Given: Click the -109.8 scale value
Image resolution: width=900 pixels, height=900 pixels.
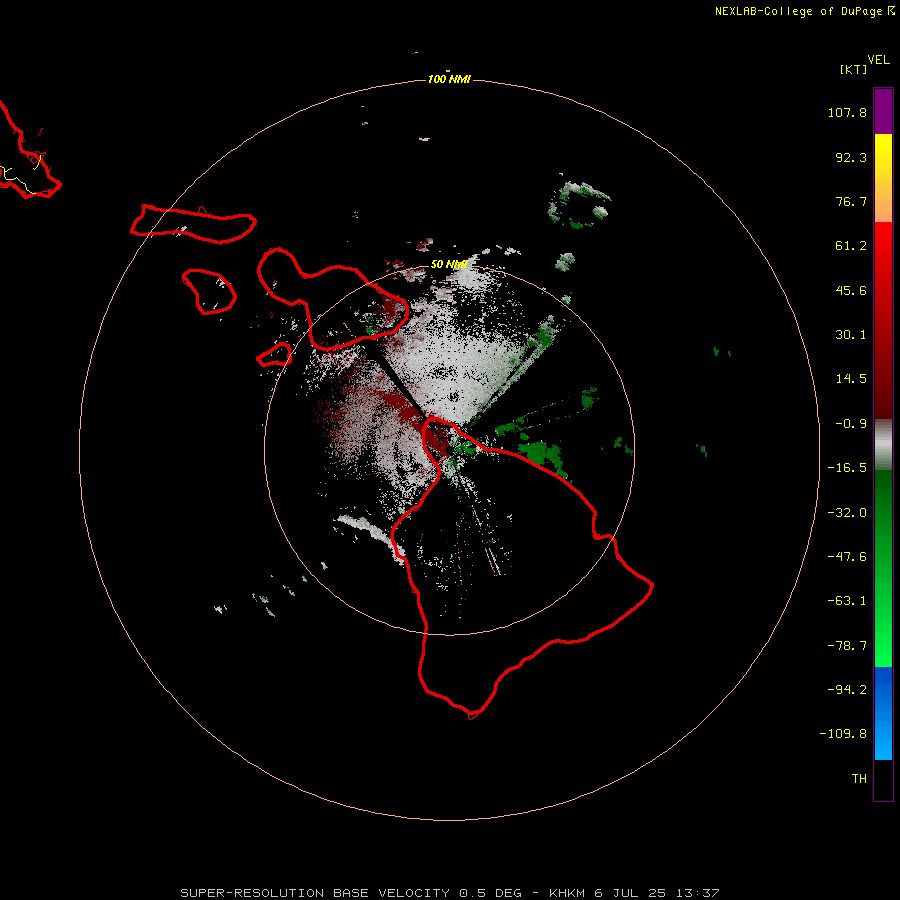Looking at the screenshot, I should pos(844,734).
